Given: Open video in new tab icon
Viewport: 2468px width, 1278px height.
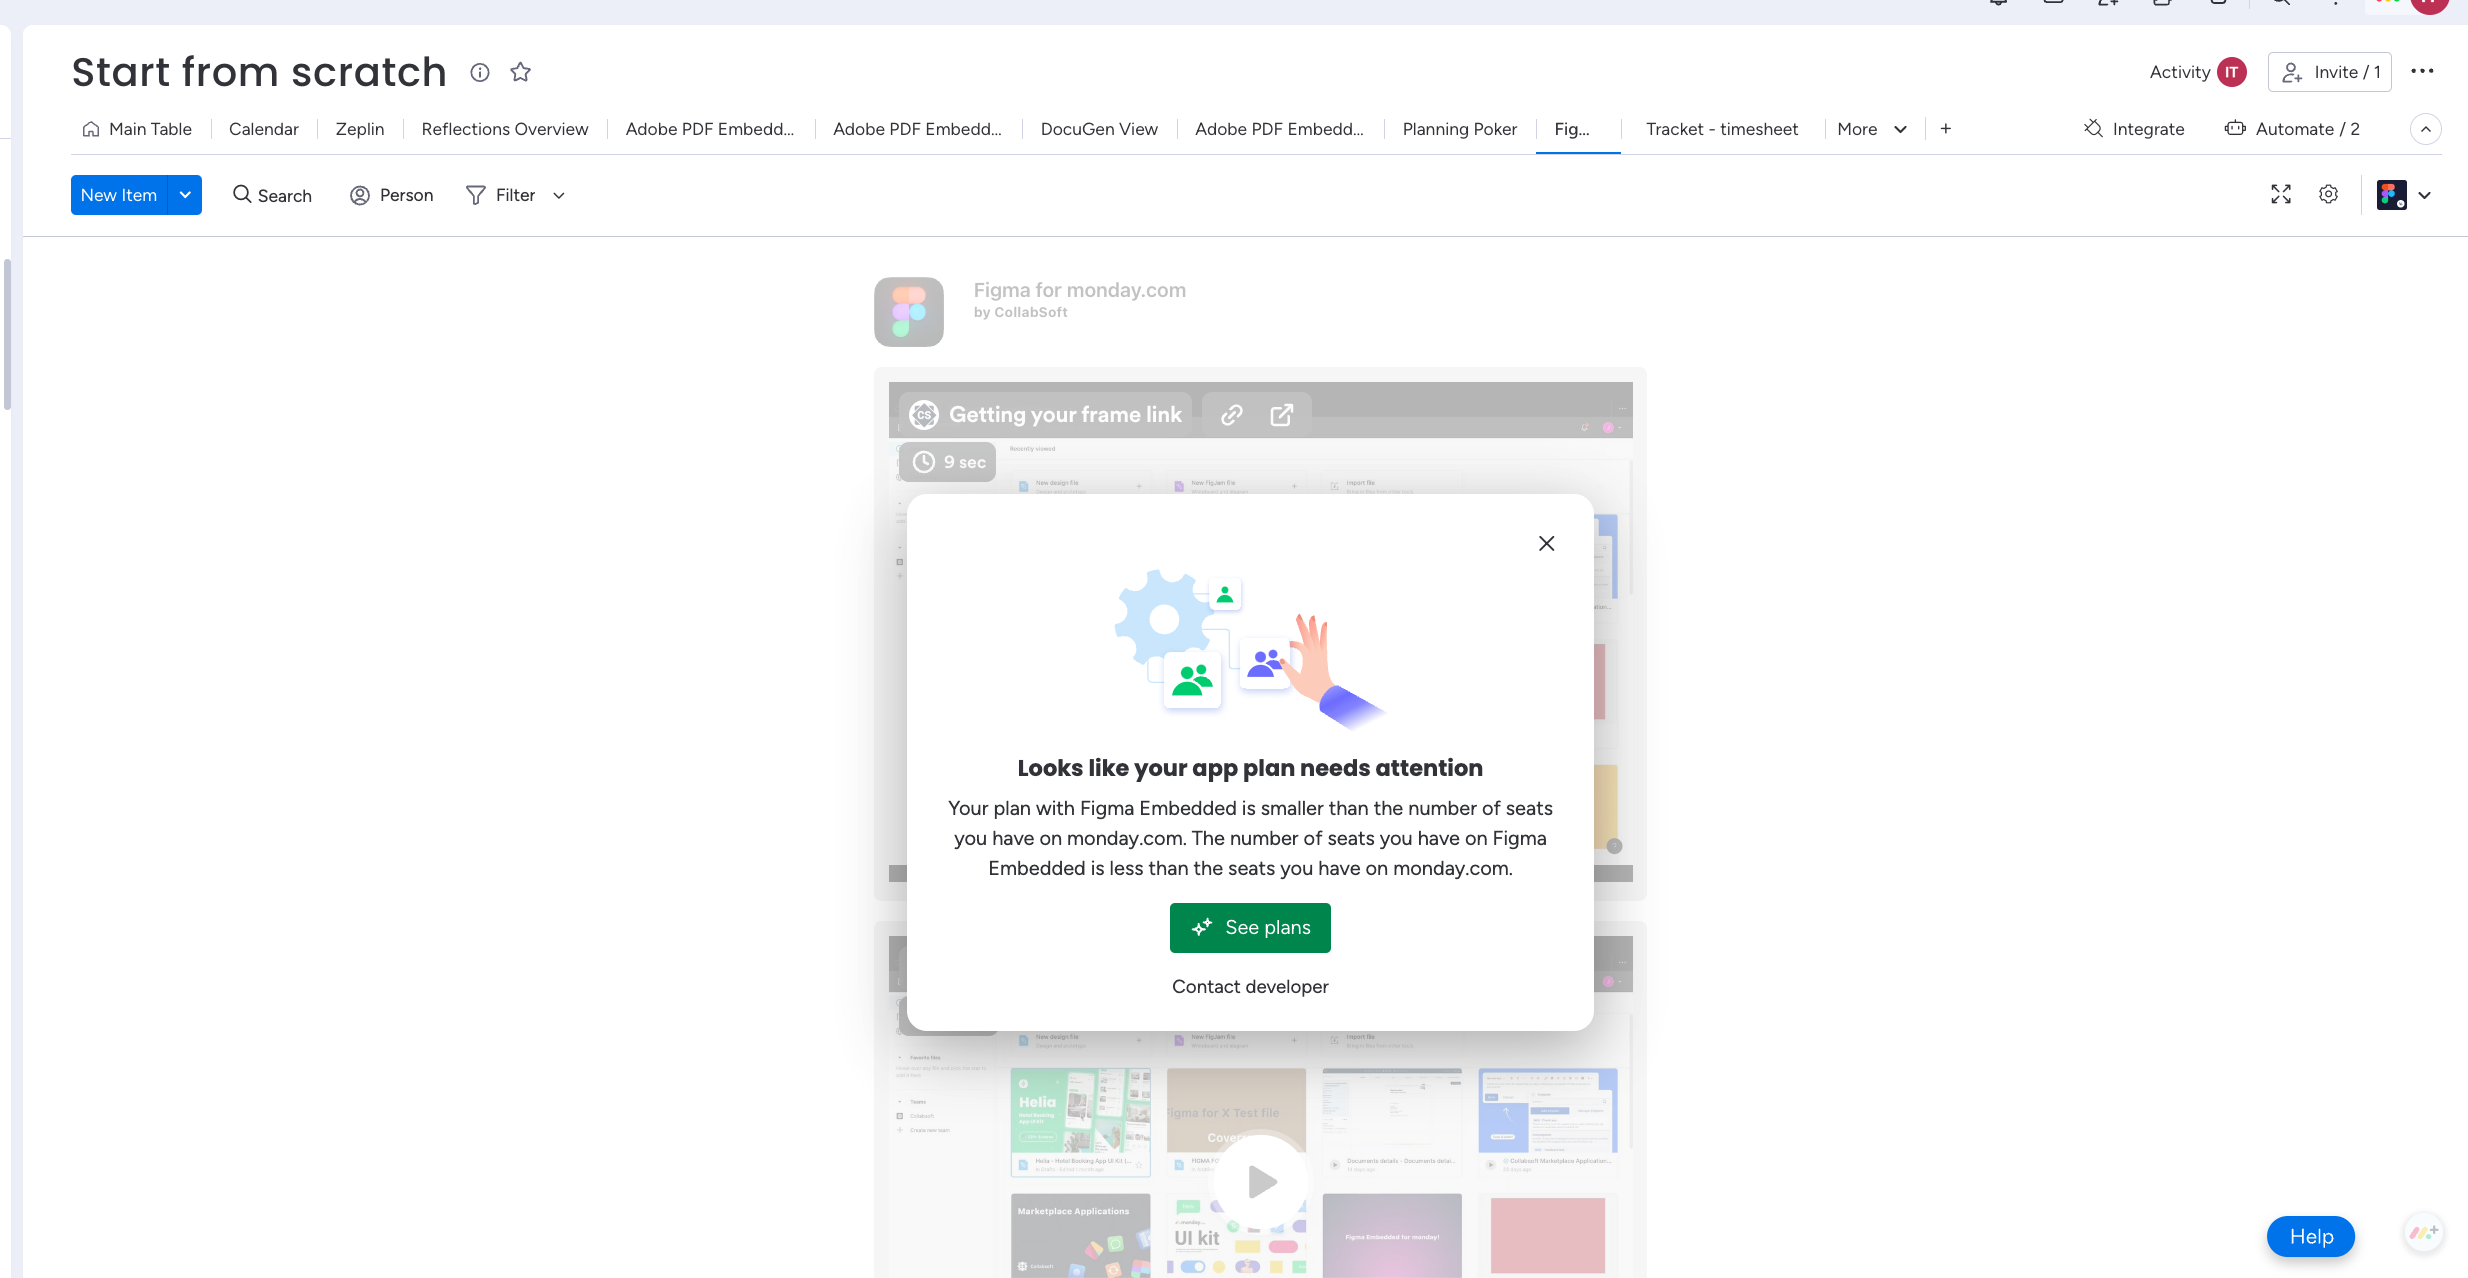Looking at the screenshot, I should click(x=1282, y=415).
